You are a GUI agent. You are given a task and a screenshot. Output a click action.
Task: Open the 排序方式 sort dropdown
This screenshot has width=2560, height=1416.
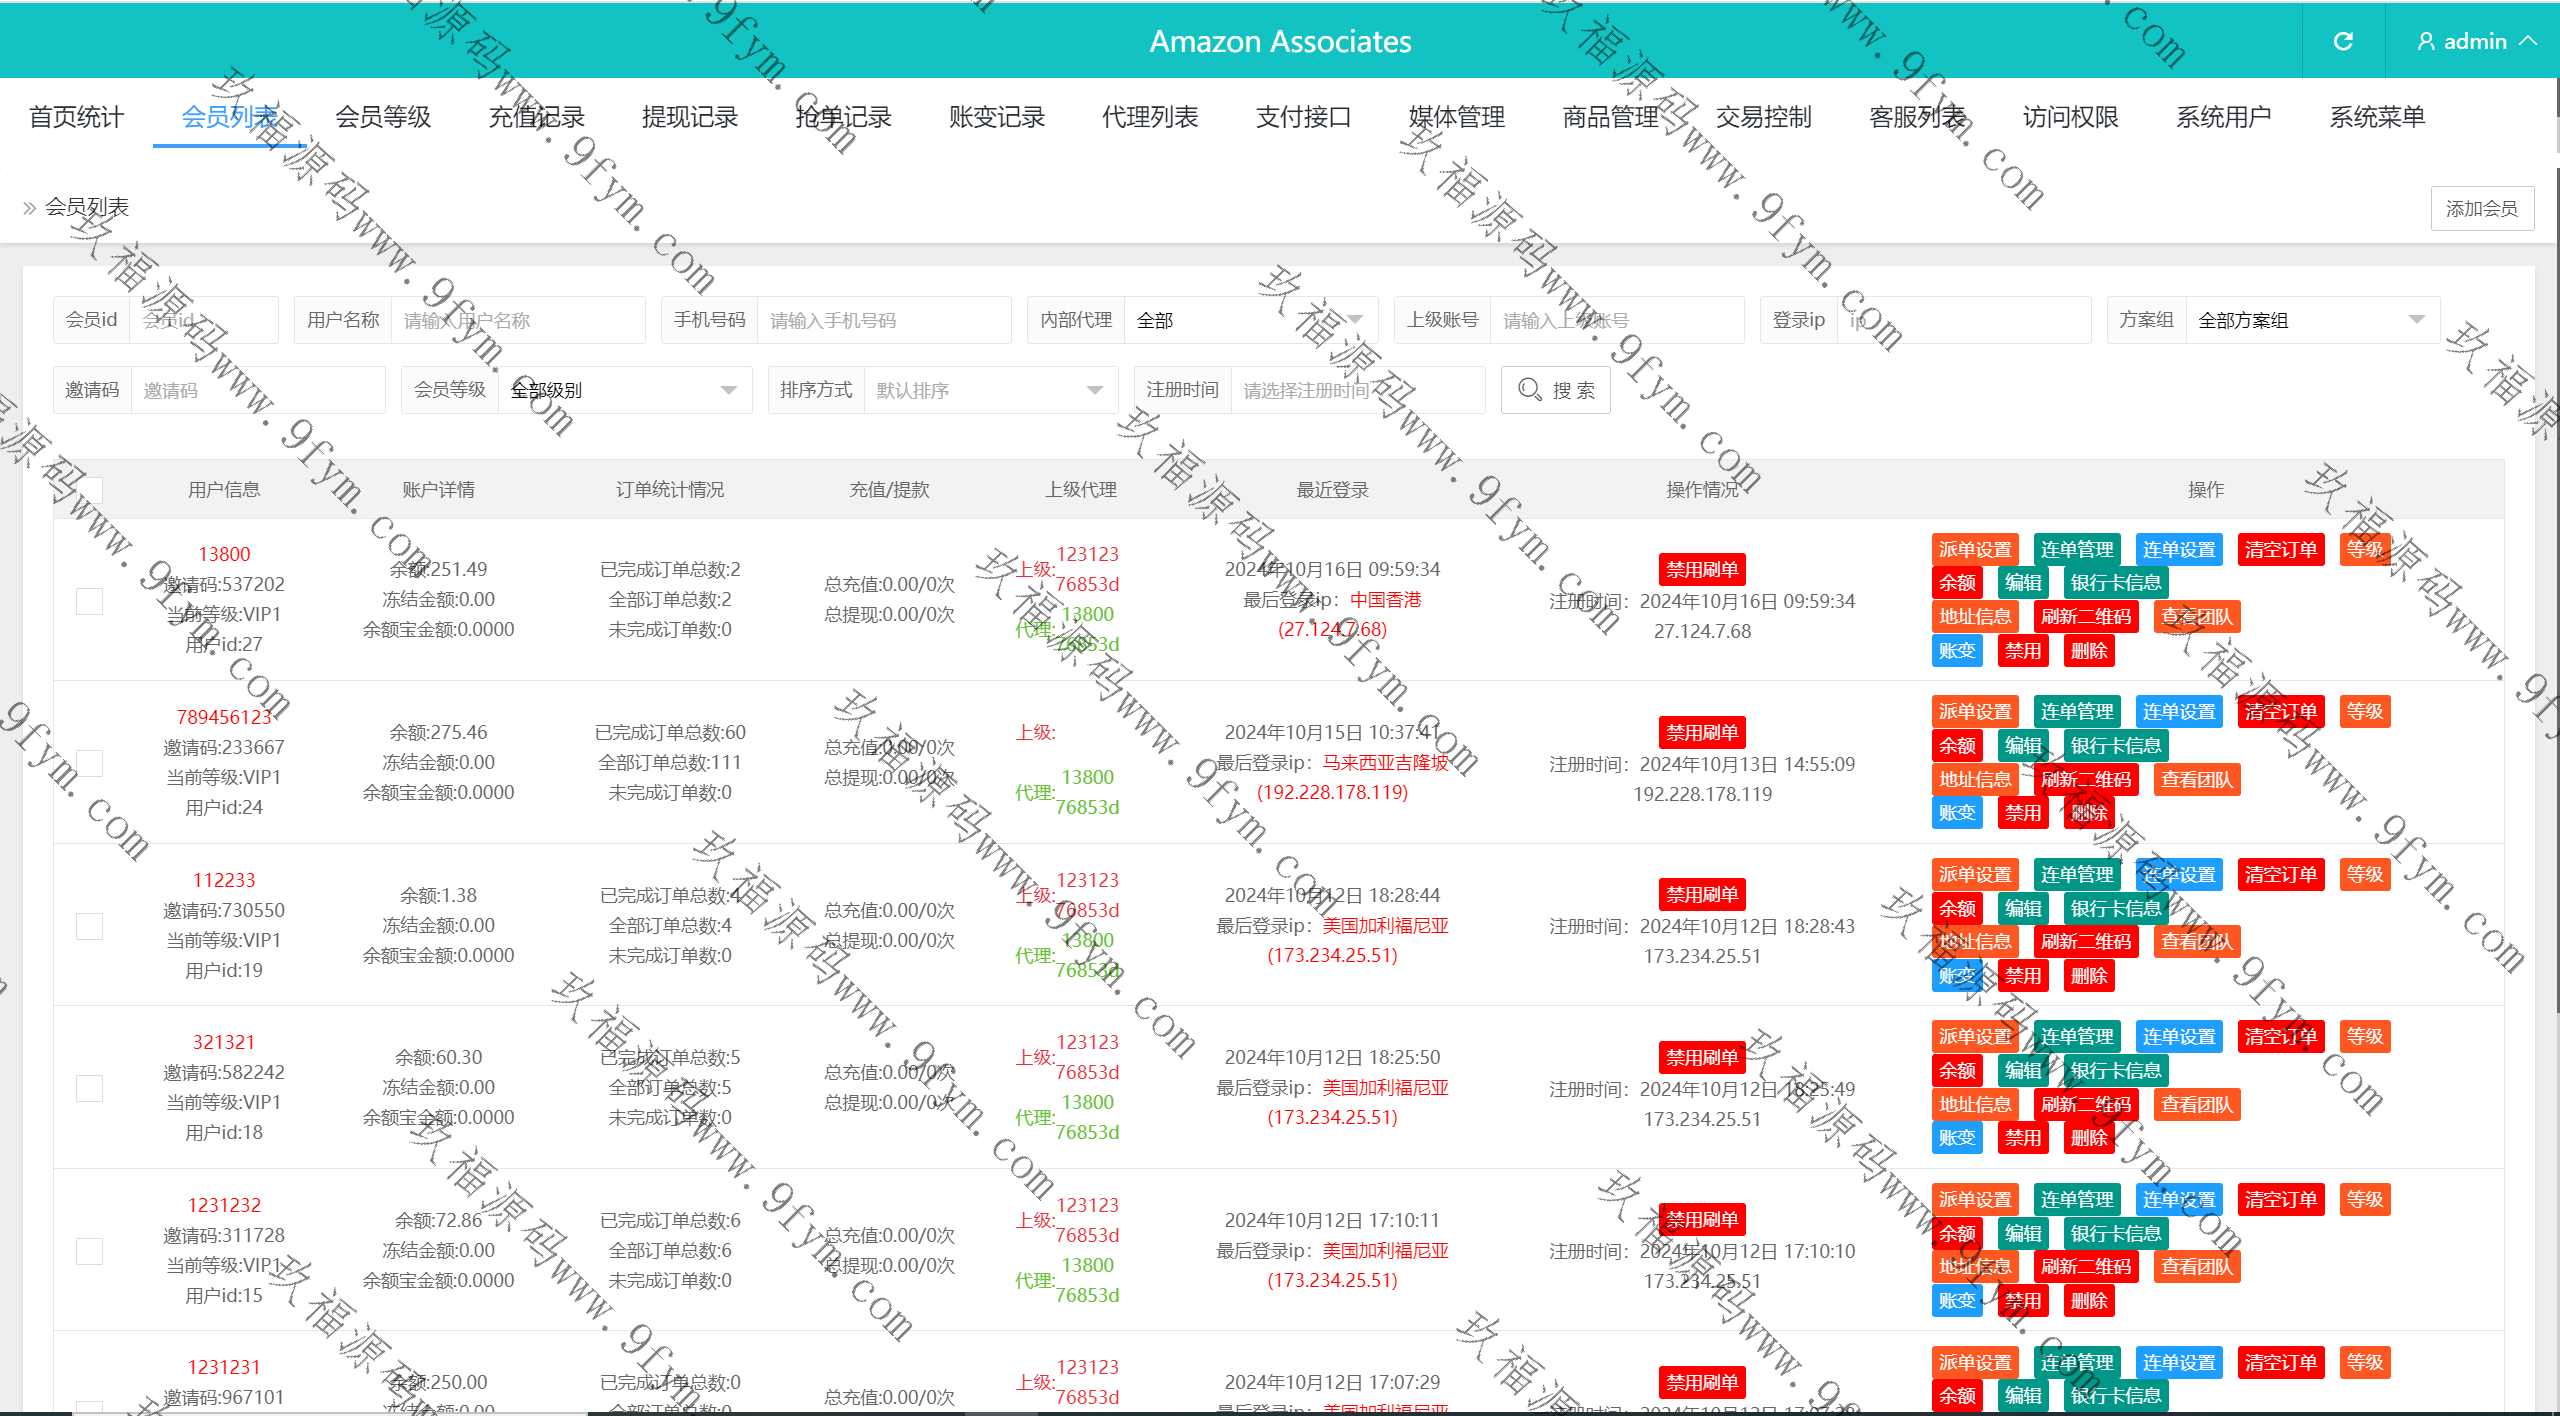click(990, 390)
